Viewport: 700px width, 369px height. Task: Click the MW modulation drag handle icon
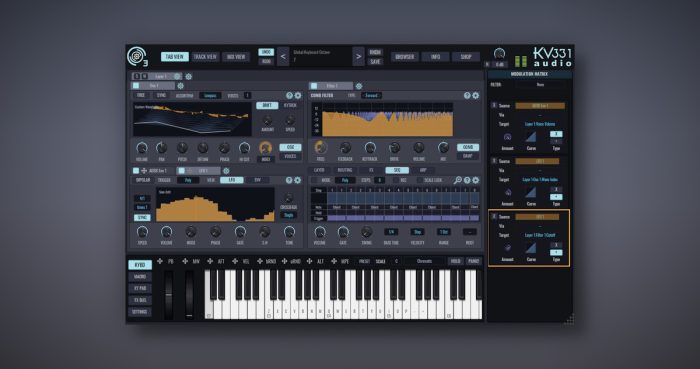pos(185,261)
